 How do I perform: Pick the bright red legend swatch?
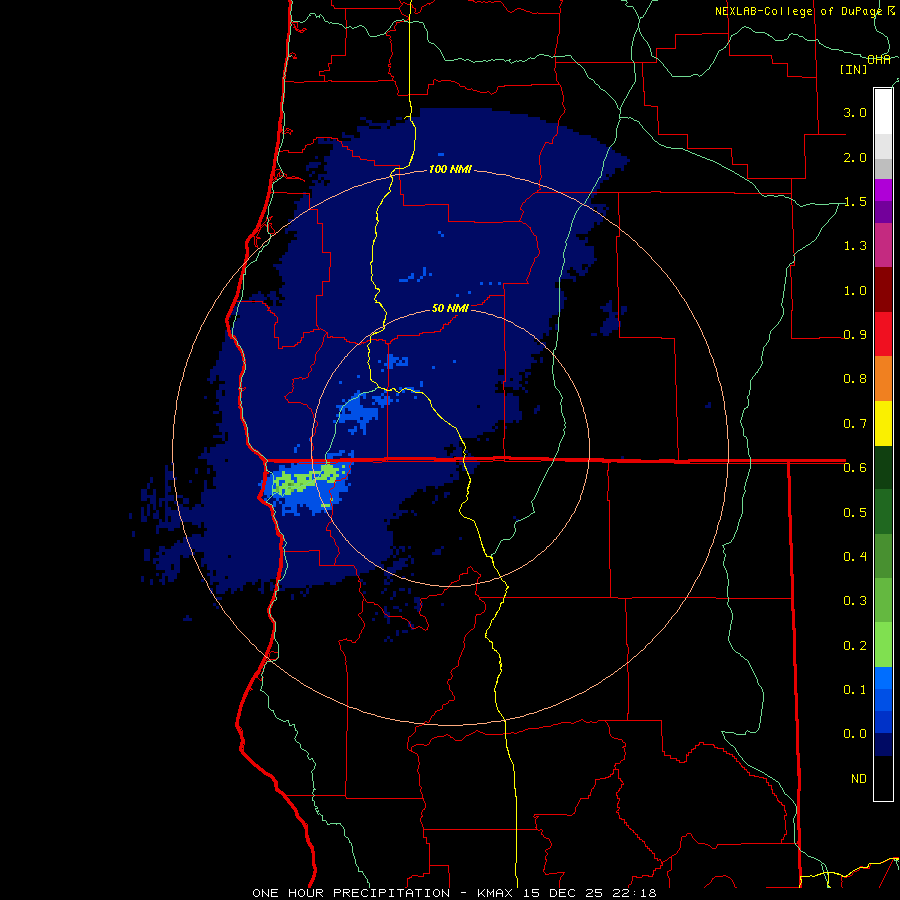pos(883,334)
